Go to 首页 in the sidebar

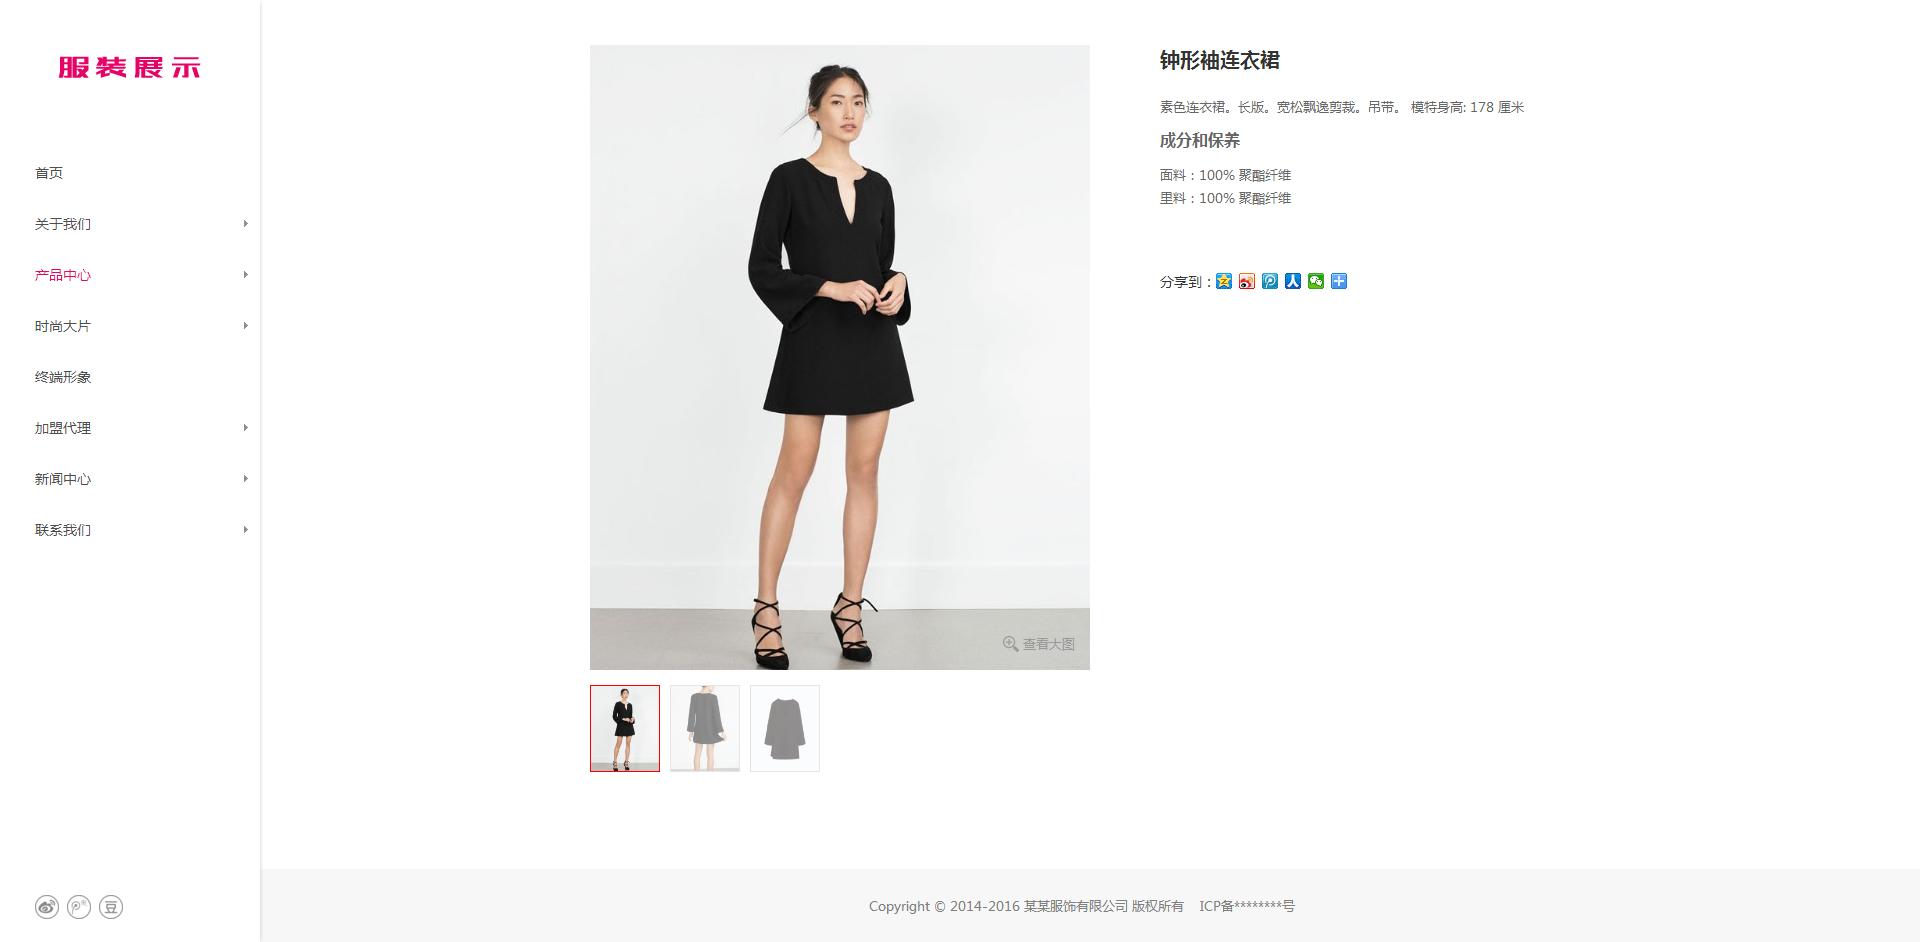(x=49, y=173)
